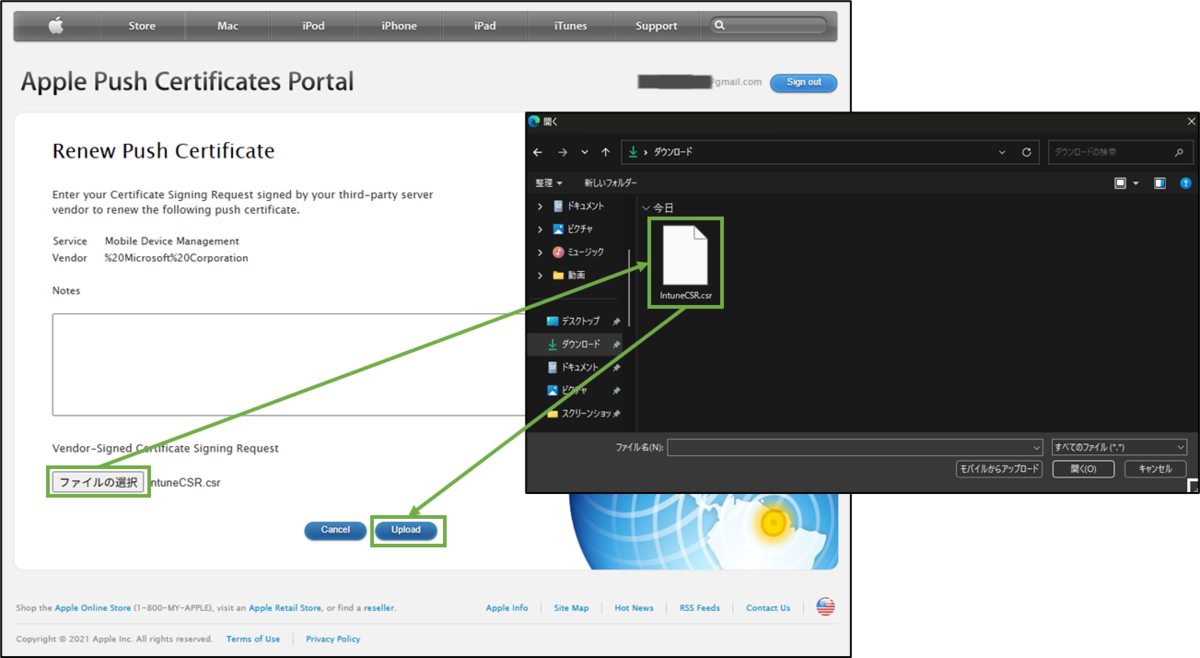The image size is (1200, 658).
Task: Expand the ピクチャ tree node chevron
Action: (x=541, y=229)
